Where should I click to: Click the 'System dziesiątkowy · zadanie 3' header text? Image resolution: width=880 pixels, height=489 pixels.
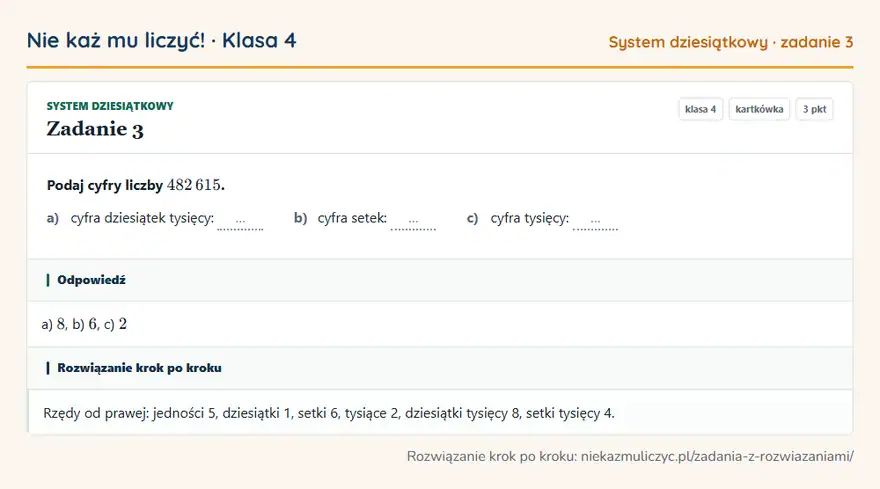[x=731, y=42]
